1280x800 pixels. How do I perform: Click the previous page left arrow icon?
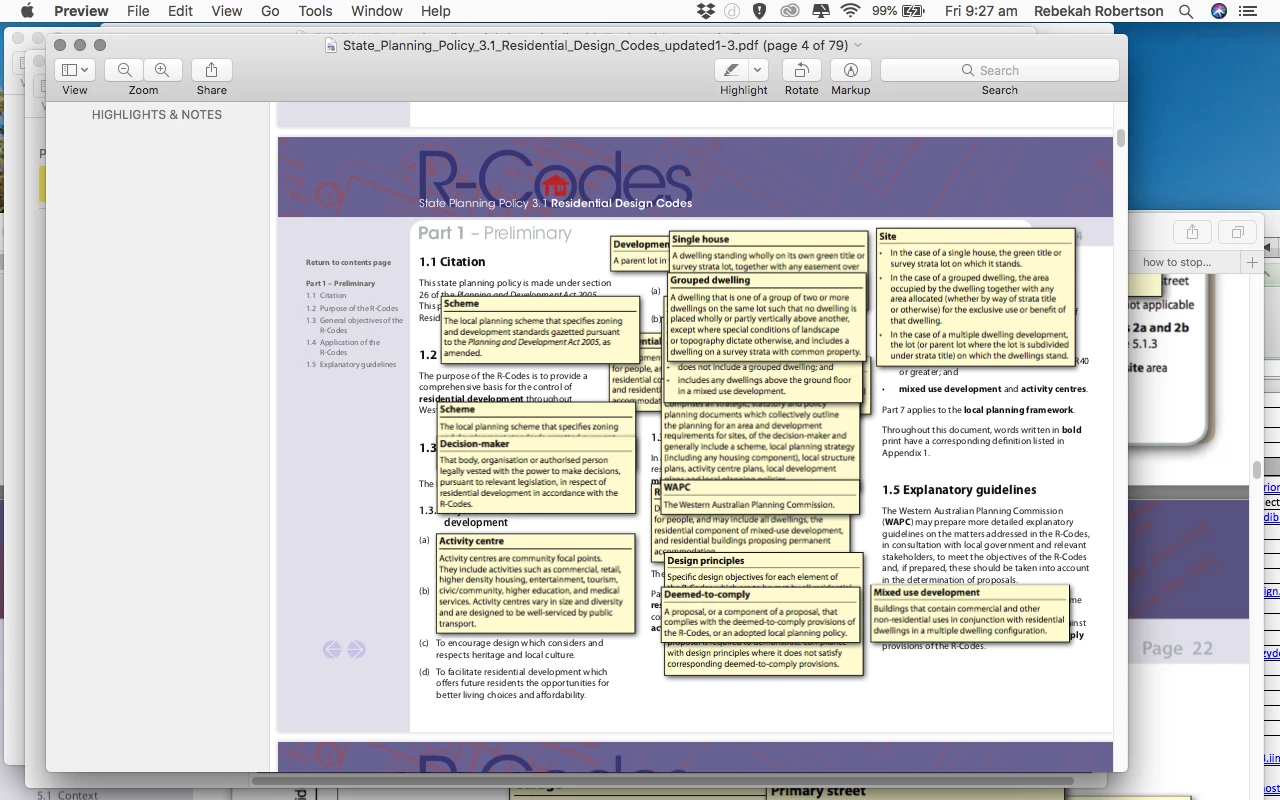[332, 650]
